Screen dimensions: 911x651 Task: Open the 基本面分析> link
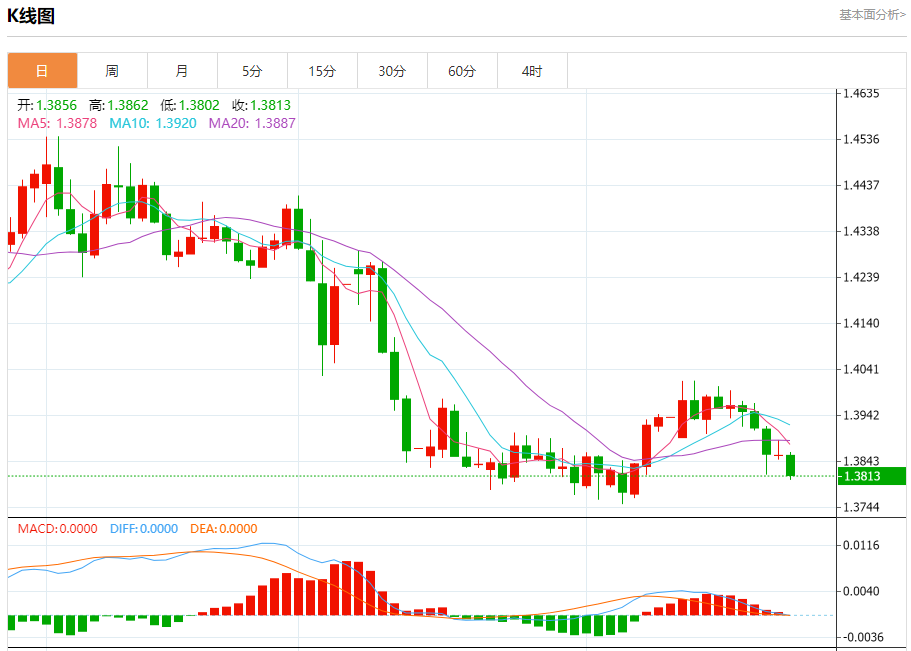871,15
